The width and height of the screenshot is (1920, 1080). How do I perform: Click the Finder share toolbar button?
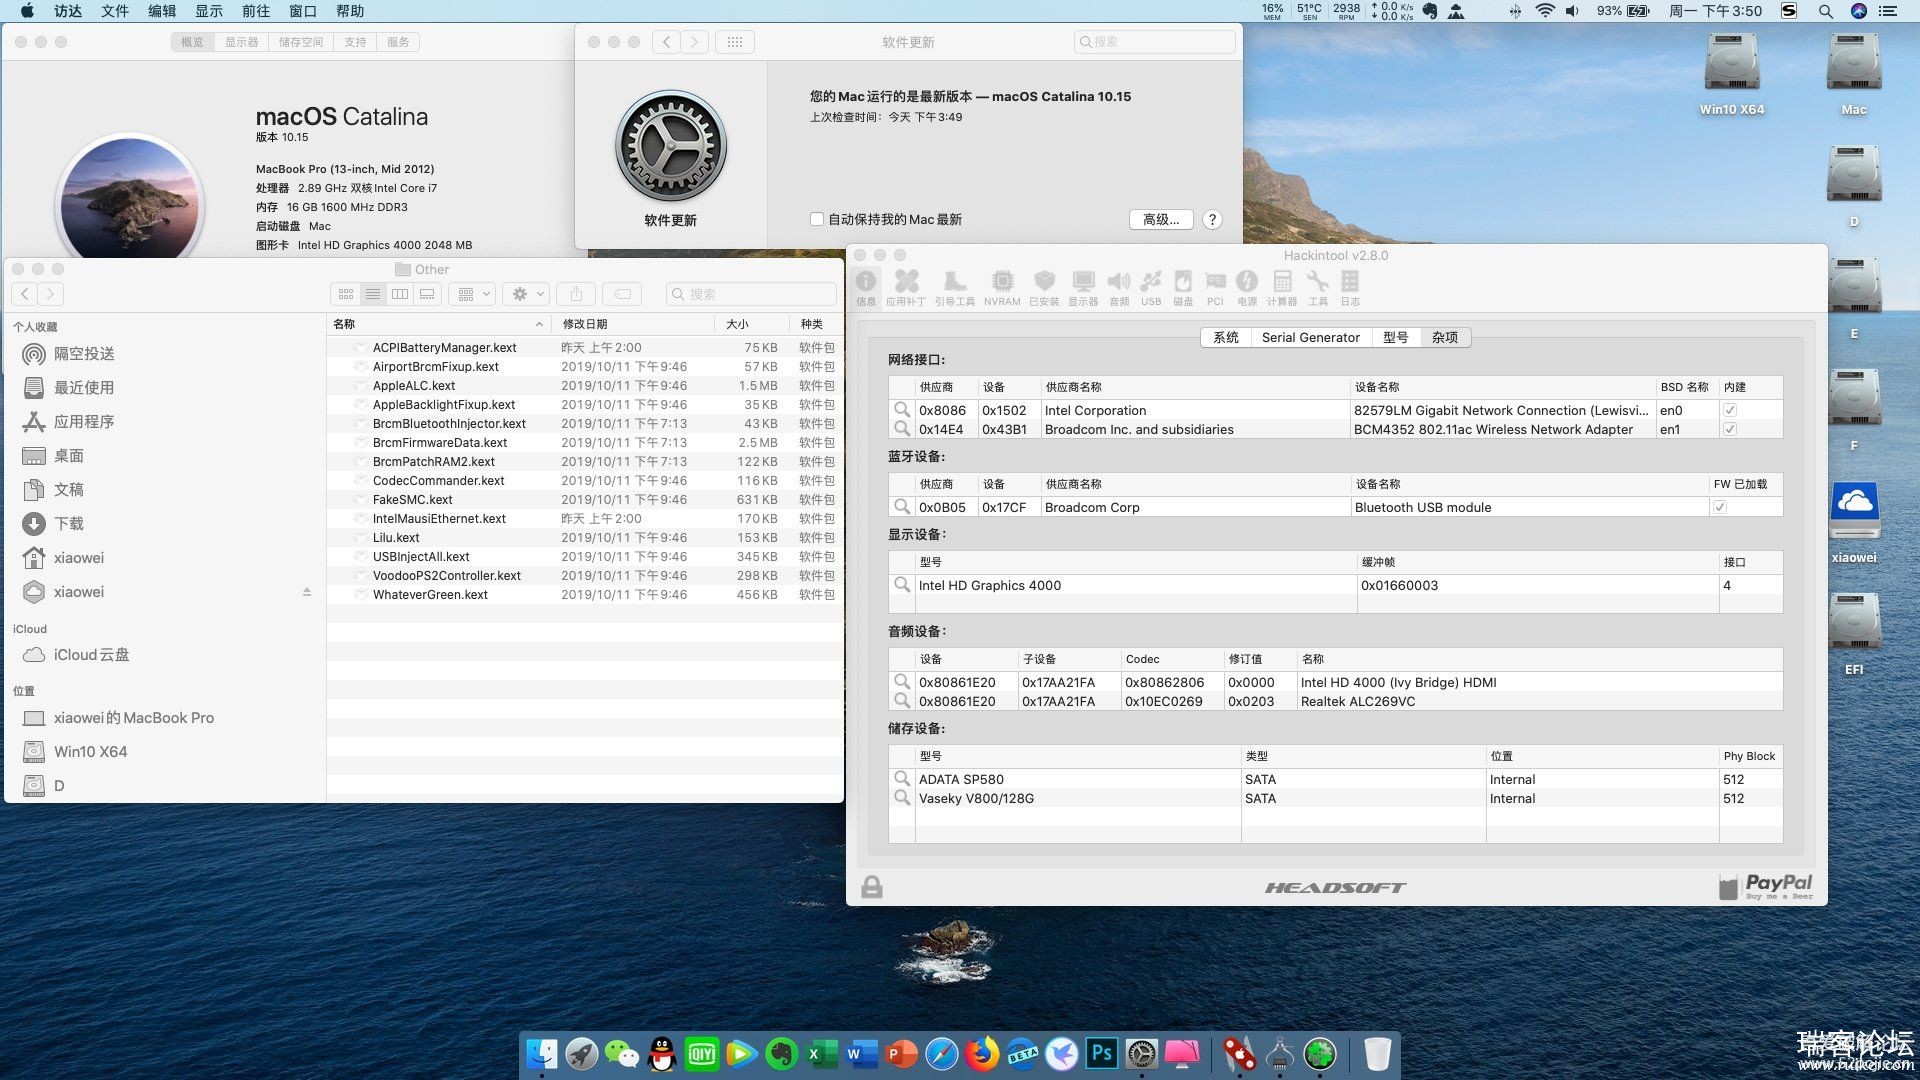(576, 294)
